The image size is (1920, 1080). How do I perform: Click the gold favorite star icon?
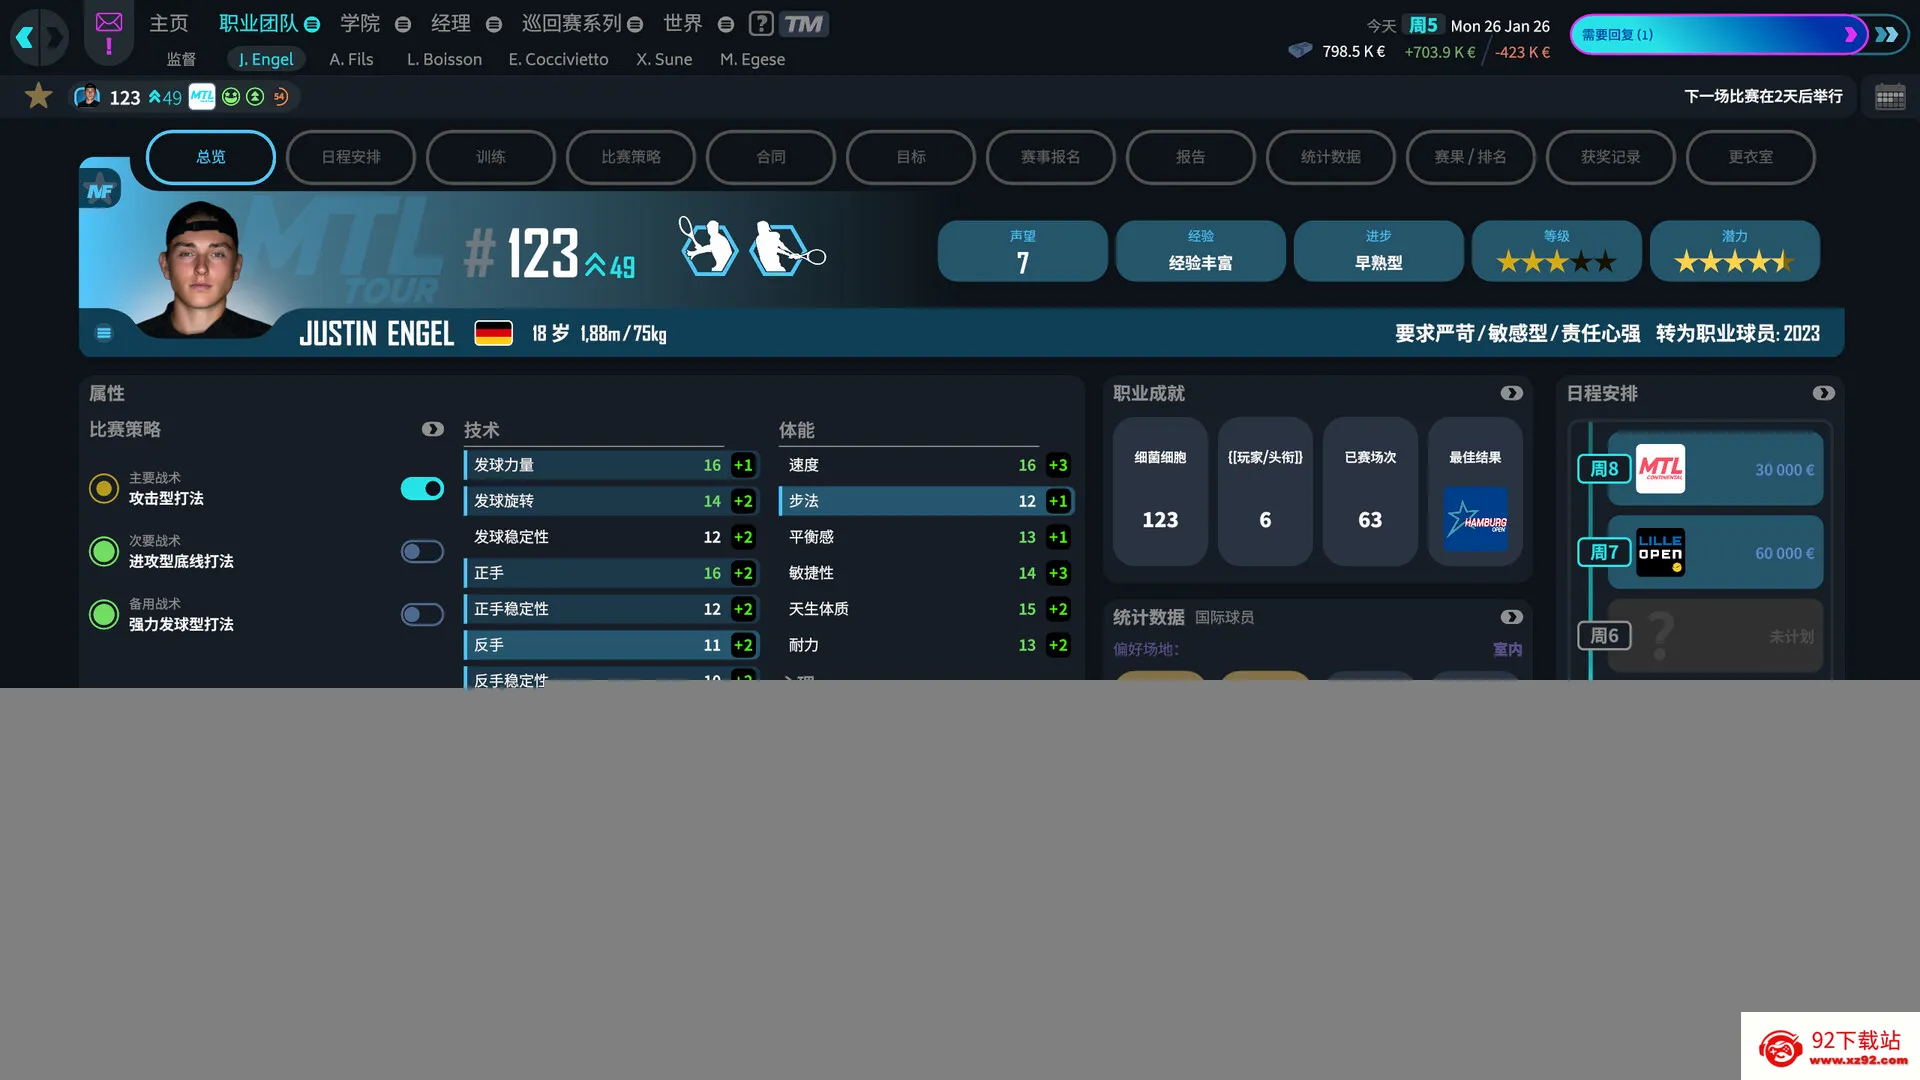coord(39,96)
